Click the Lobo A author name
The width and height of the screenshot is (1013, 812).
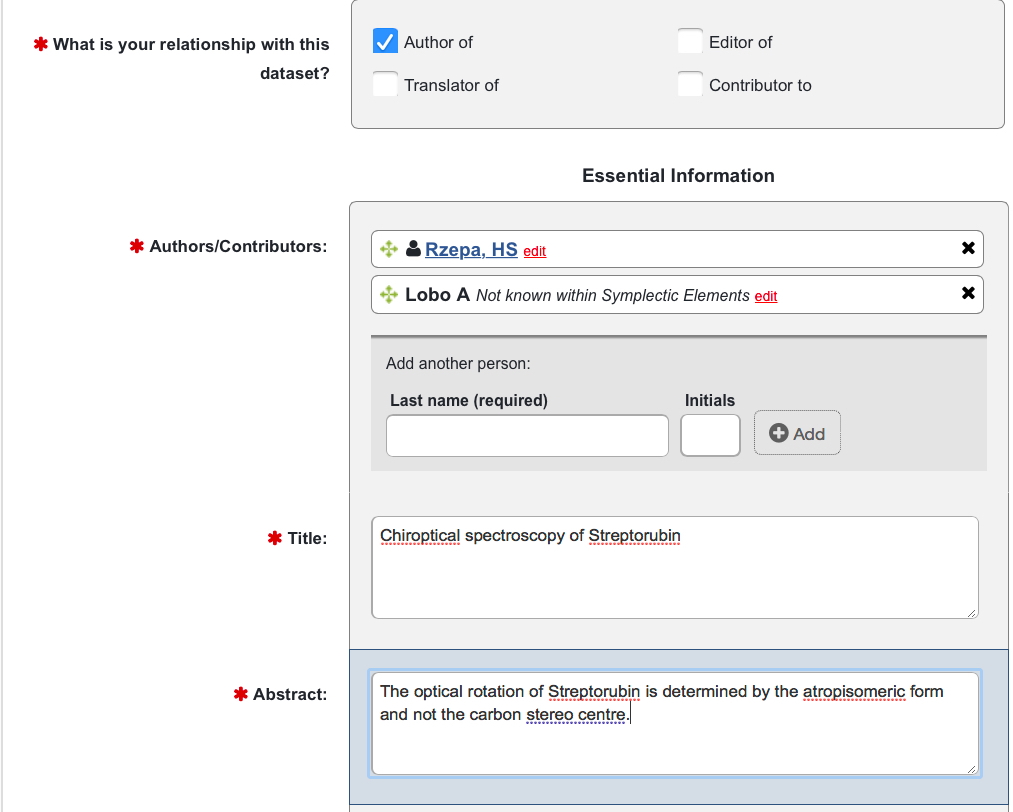437,295
